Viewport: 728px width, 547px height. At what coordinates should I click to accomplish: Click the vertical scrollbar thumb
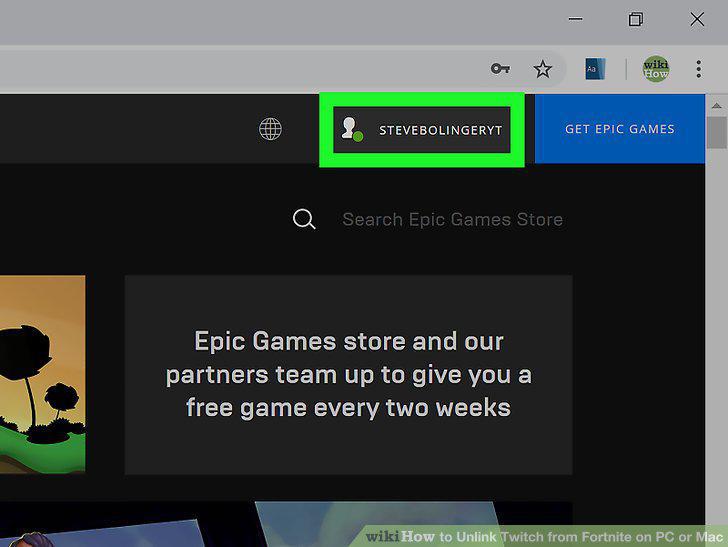pos(716,133)
